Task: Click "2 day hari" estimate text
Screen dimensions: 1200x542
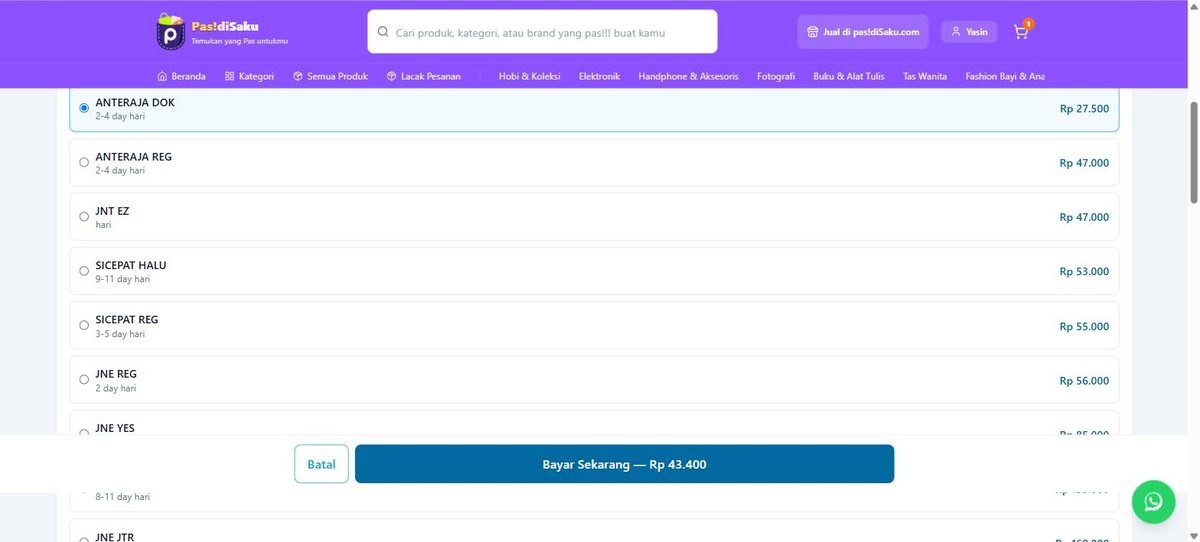Action: [116, 388]
